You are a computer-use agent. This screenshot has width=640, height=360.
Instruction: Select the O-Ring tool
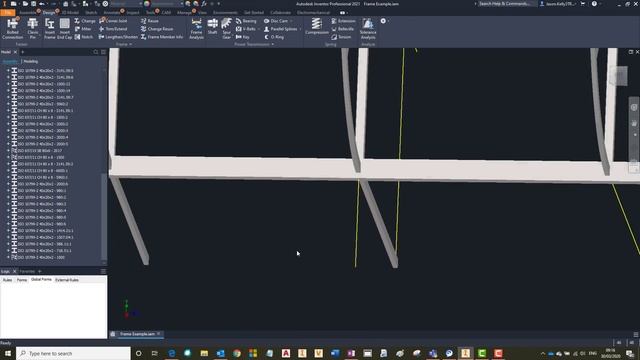pos(274,37)
